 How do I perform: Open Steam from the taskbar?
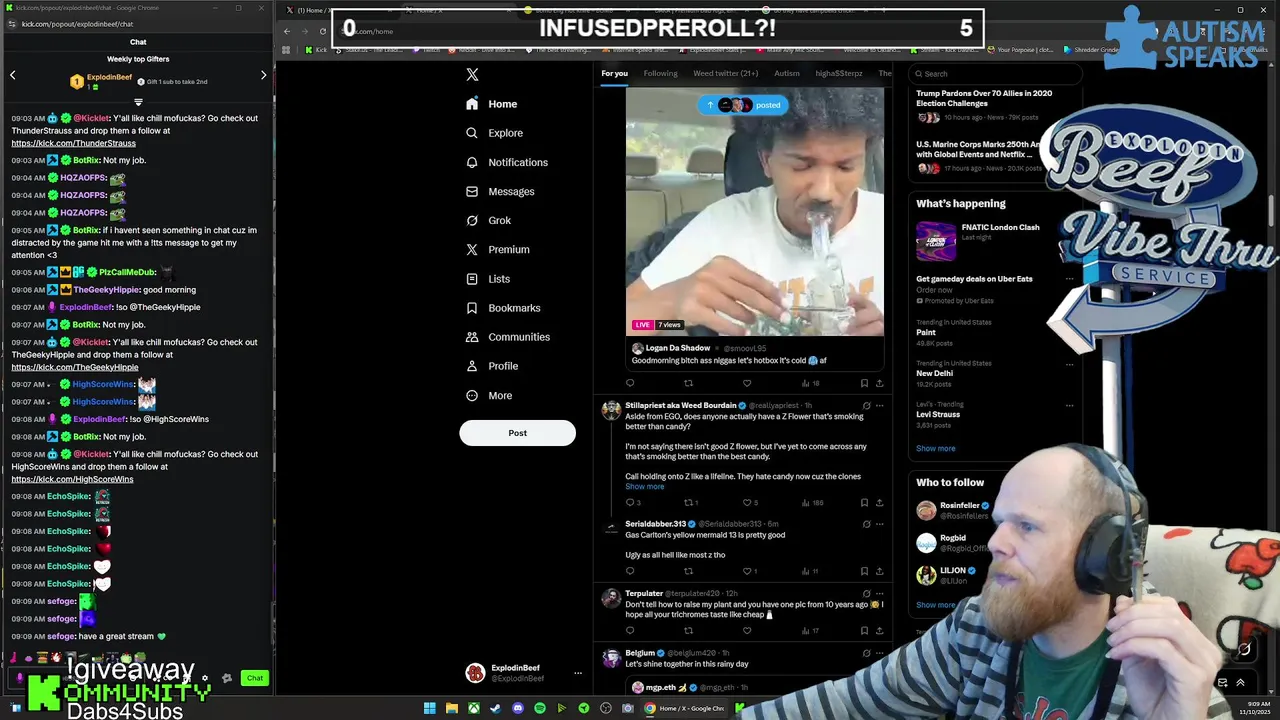tap(495, 708)
